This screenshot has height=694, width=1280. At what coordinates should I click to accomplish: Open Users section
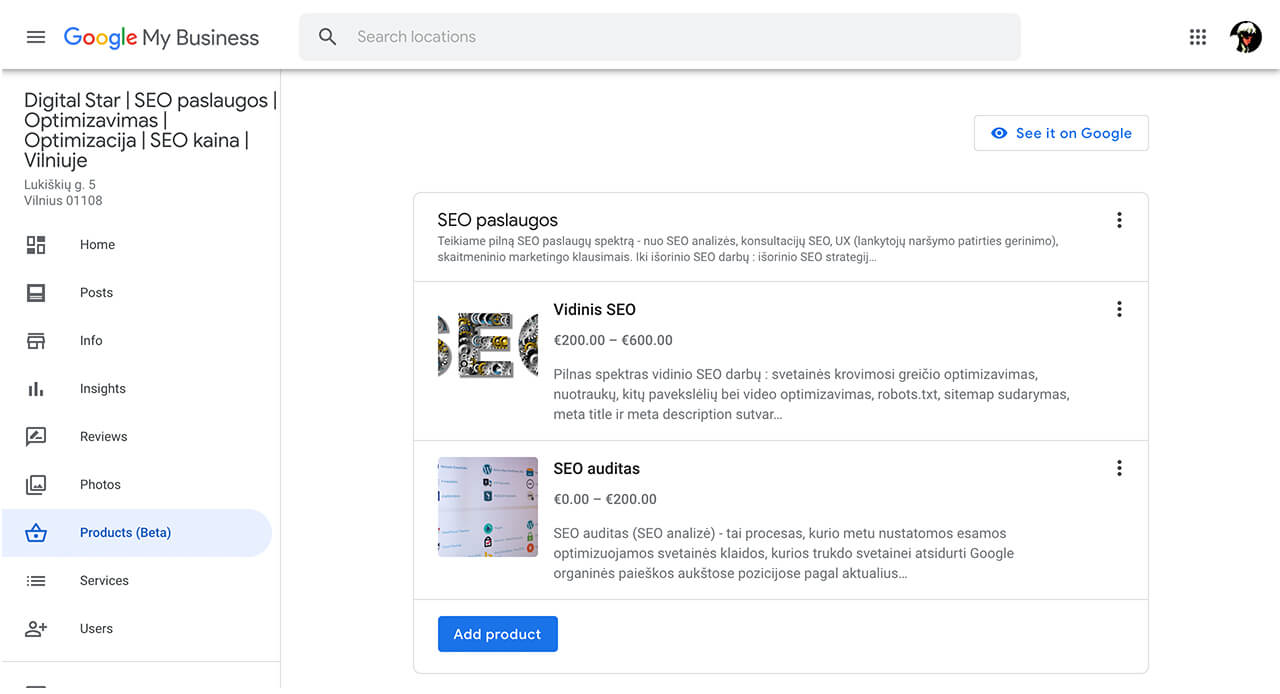(x=137, y=629)
